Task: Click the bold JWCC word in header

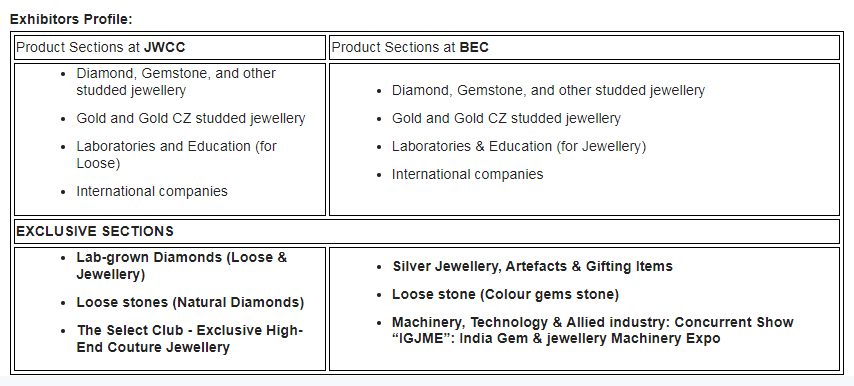Action: [x=164, y=47]
